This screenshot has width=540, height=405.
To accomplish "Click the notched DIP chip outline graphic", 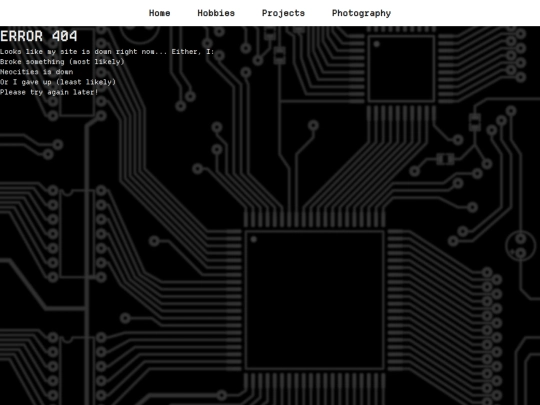I will tap(77, 233).
